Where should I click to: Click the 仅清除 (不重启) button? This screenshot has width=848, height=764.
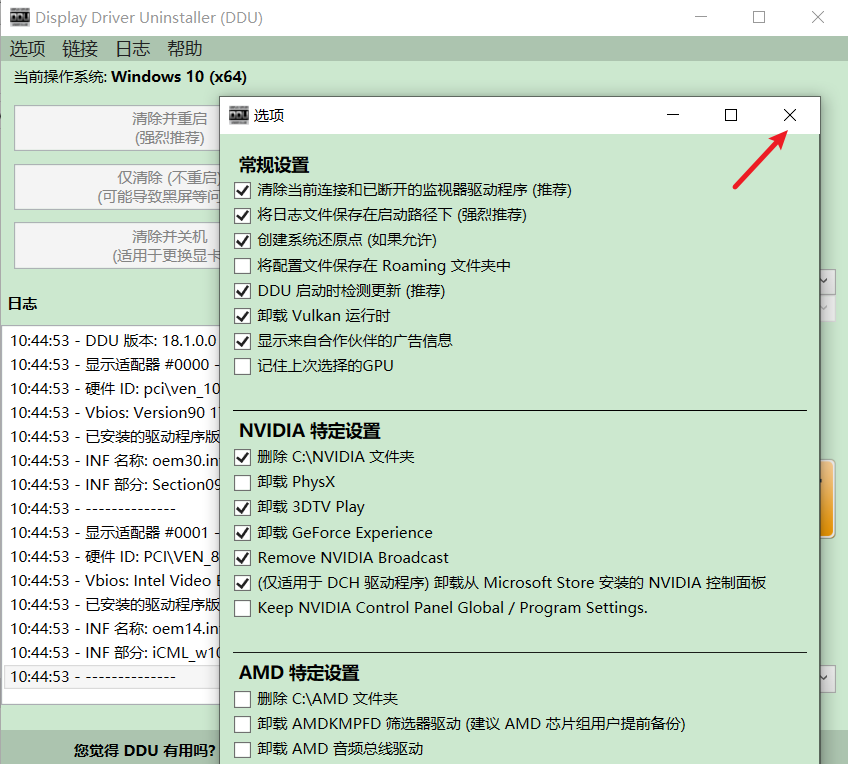tap(117, 187)
